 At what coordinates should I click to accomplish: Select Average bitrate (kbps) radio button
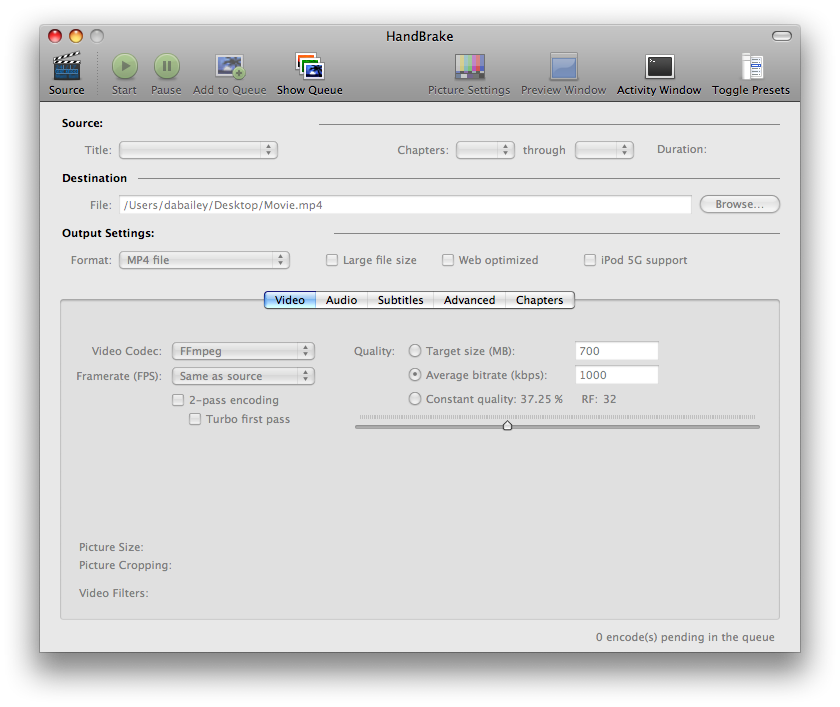[x=415, y=375]
